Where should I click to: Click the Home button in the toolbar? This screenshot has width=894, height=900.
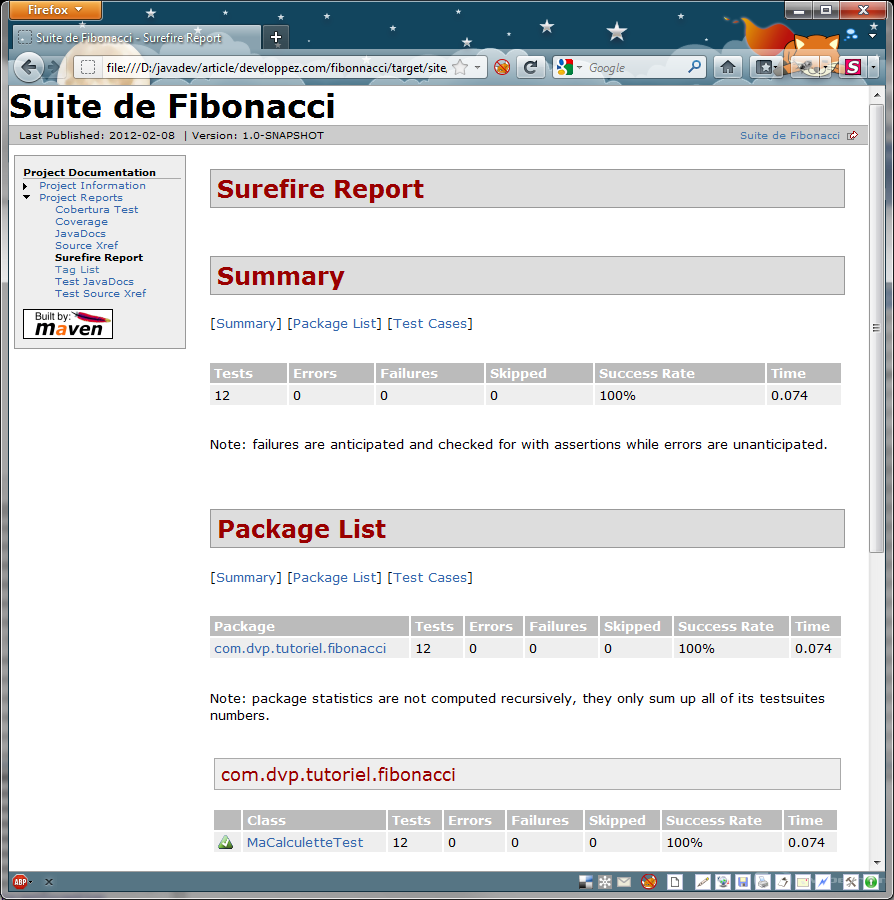point(728,67)
